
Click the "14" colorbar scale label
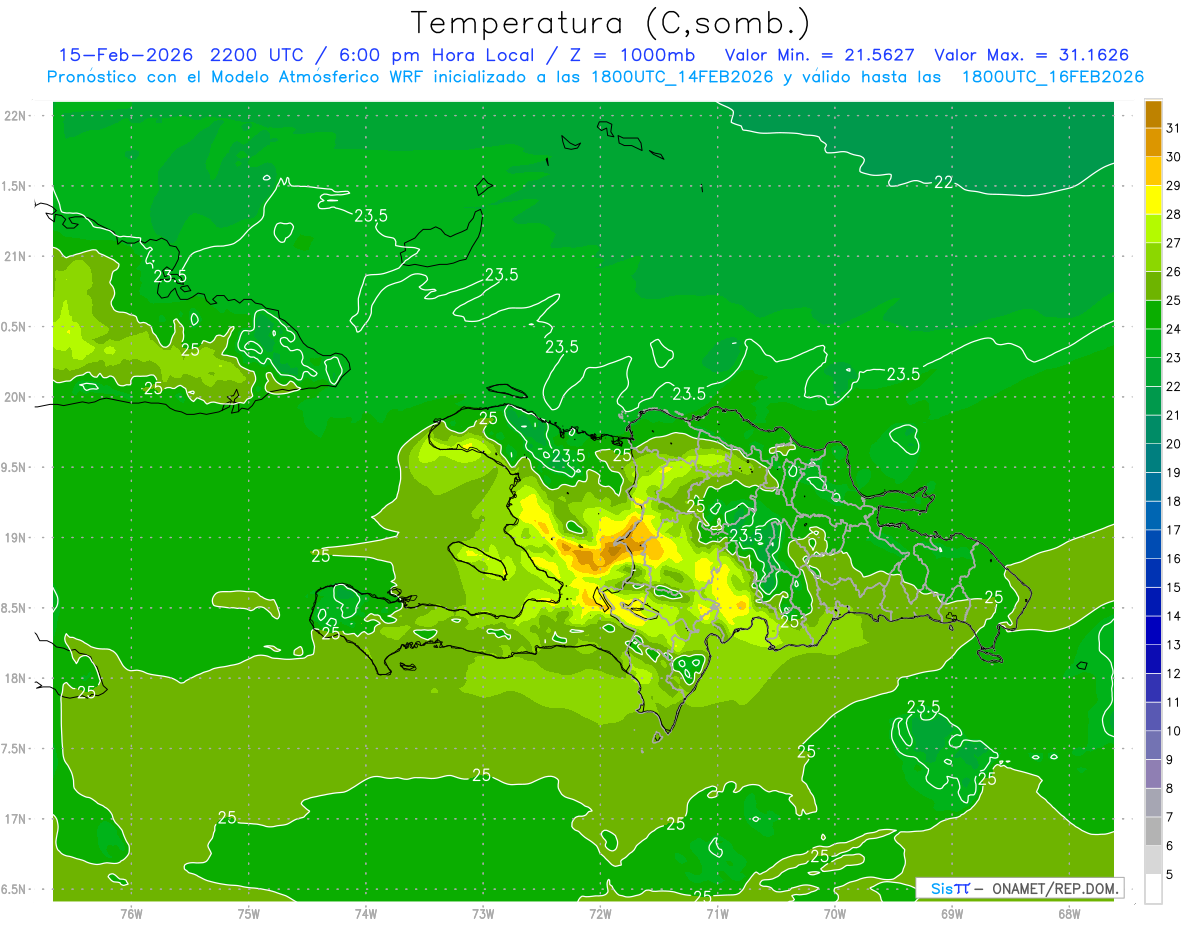point(1173,616)
